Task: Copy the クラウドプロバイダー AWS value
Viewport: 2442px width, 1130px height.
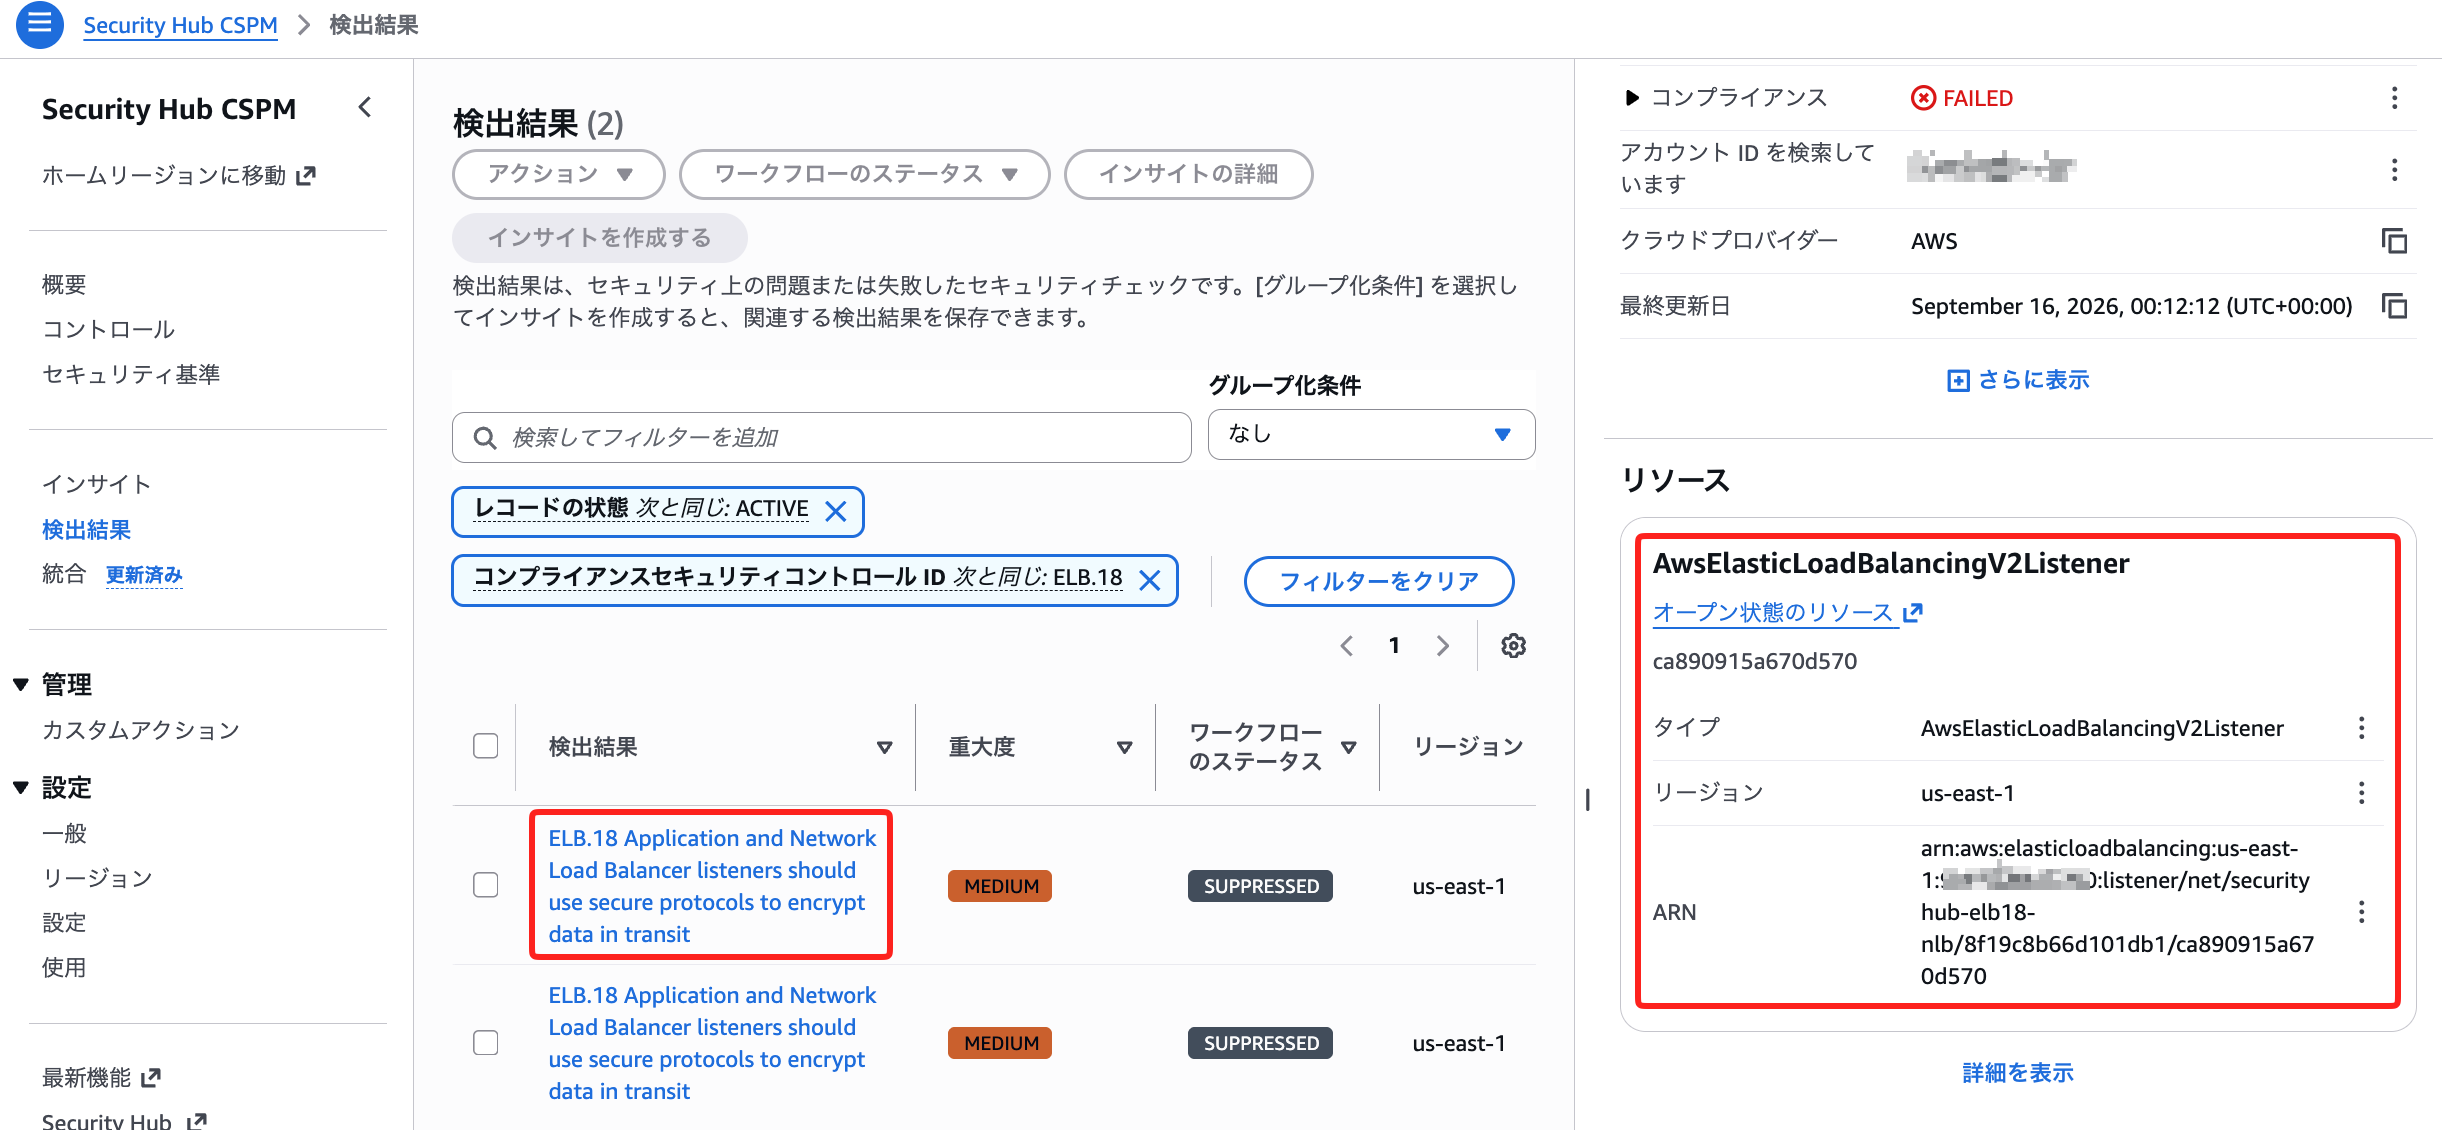Action: coord(2394,241)
